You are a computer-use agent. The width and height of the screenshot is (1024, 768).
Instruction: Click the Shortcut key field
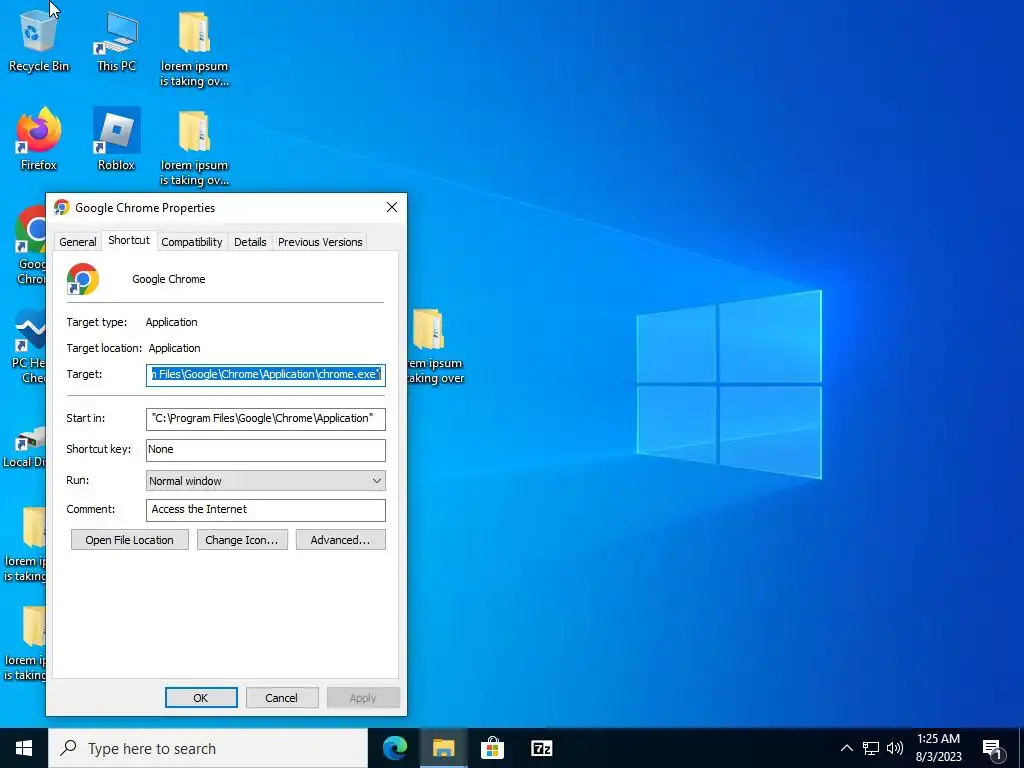pyautogui.click(x=266, y=449)
